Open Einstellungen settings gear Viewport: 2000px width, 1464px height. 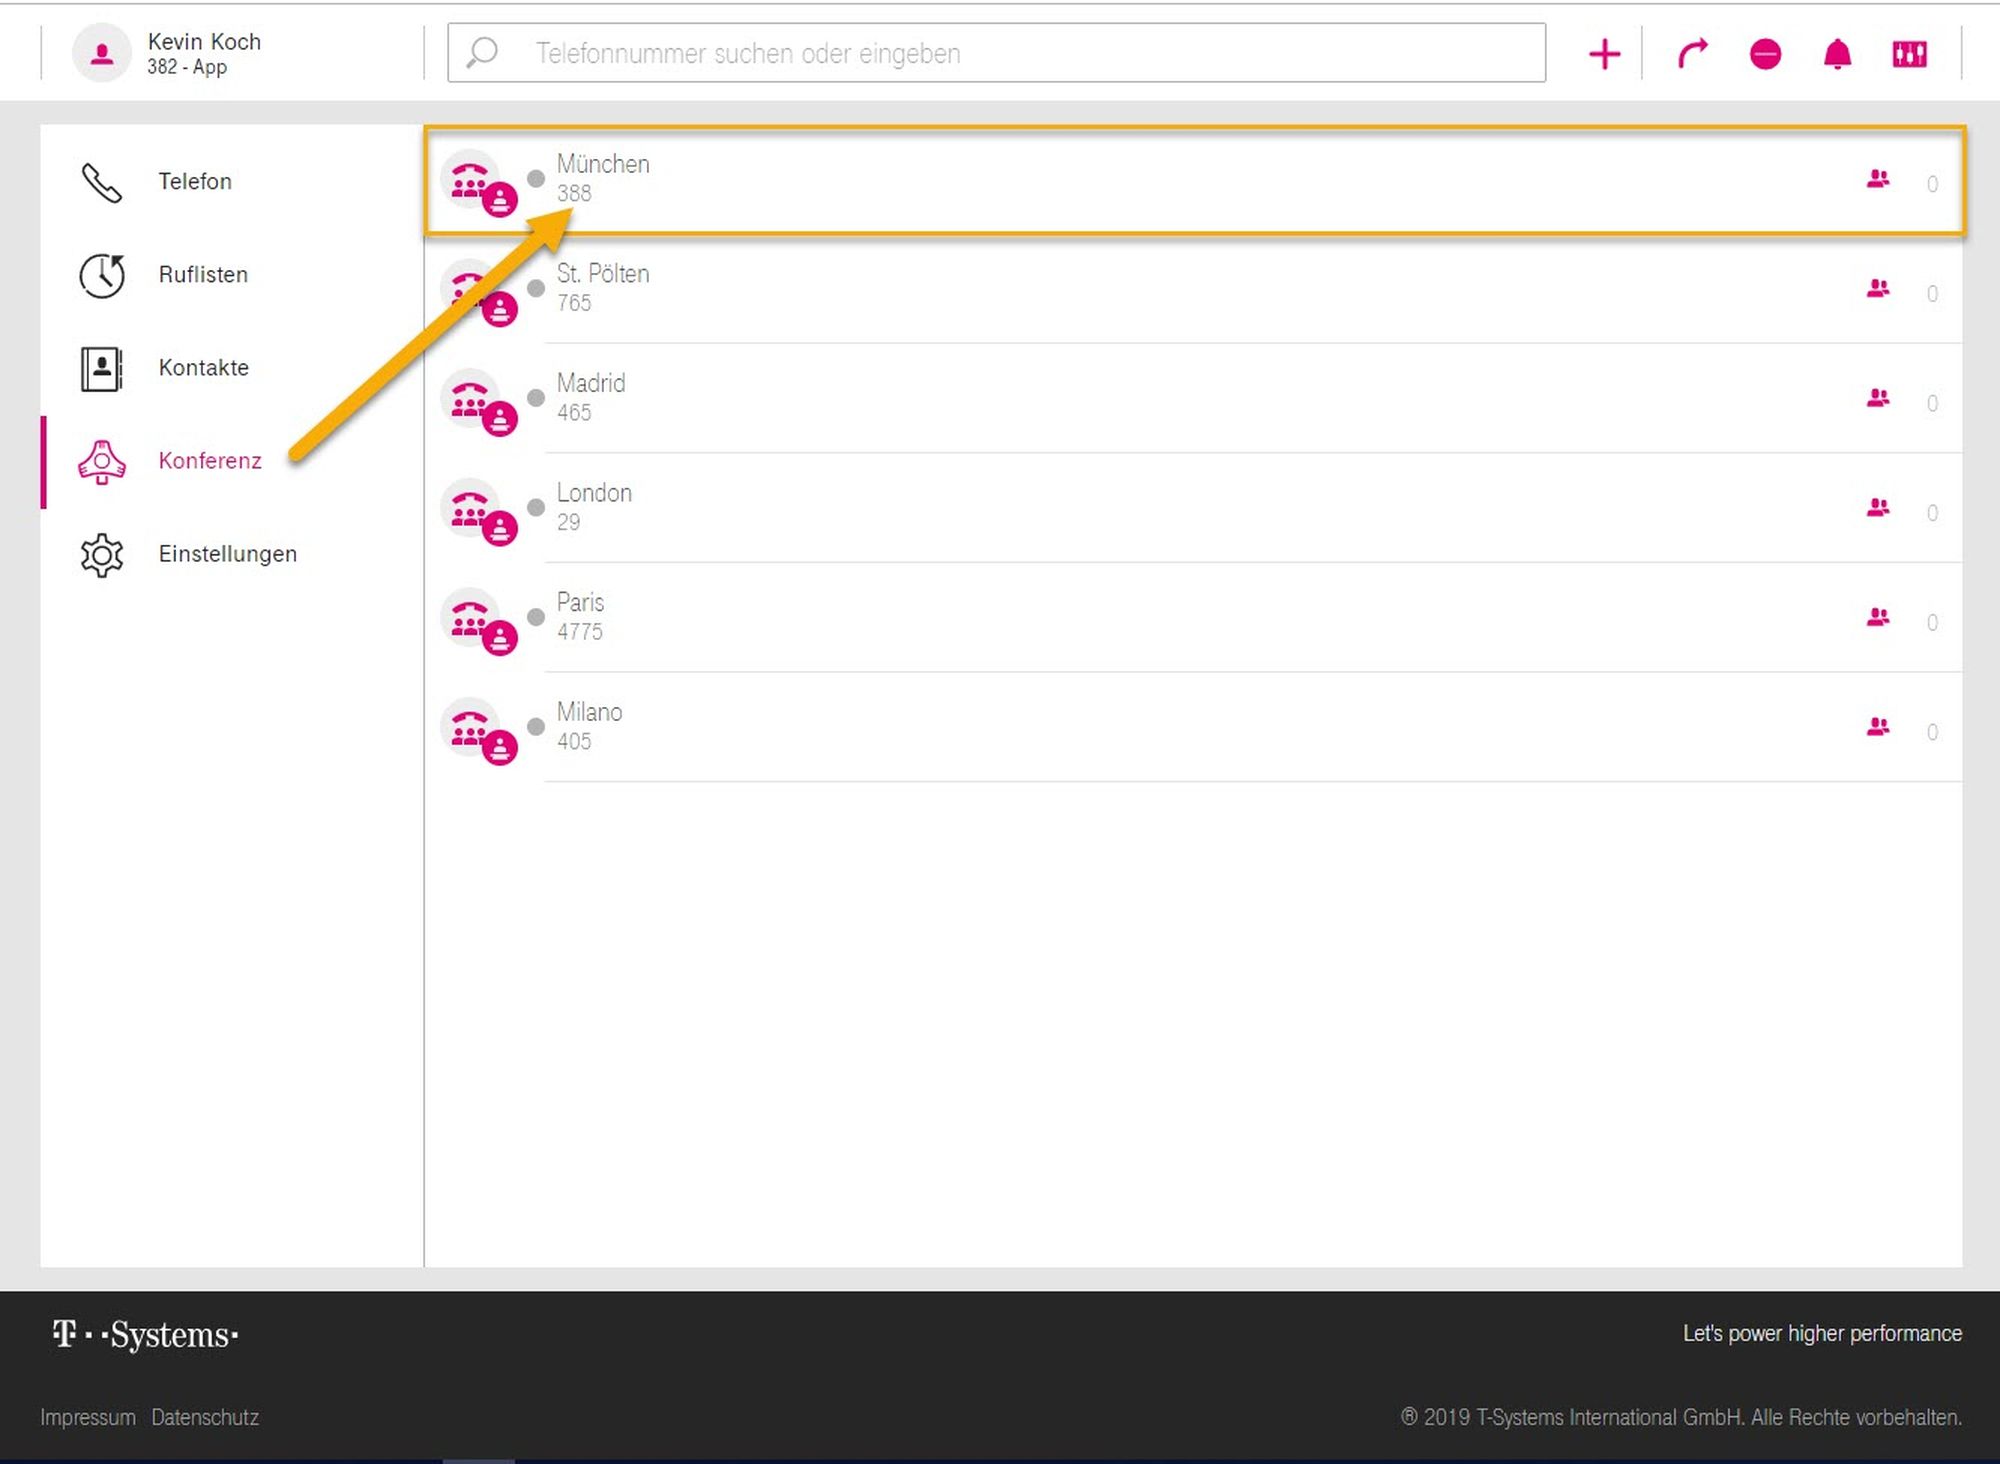pos(102,555)
